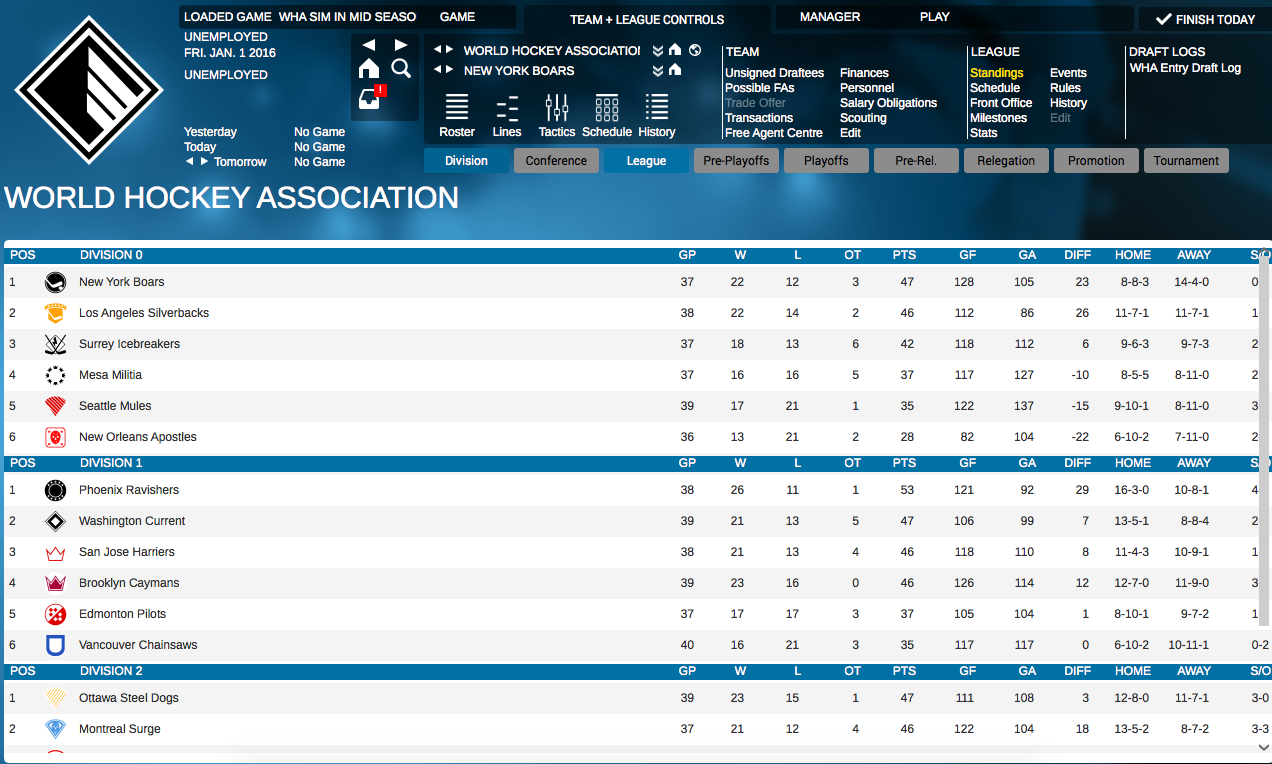1272x764 pixels.
Task: Open the Schedule grid icon
Action: [606, 110]
